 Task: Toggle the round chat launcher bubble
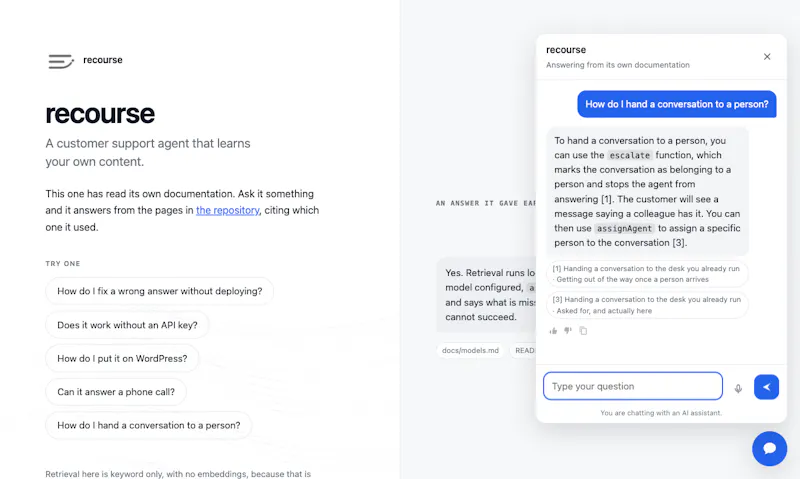[769, 448]
